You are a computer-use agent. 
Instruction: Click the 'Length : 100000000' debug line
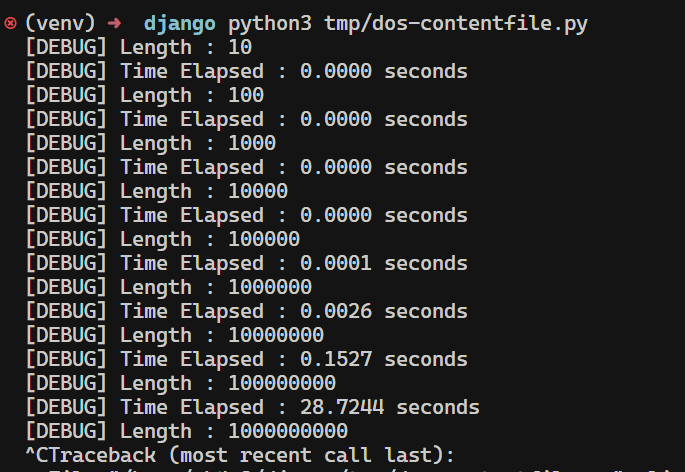pos(180,383)
